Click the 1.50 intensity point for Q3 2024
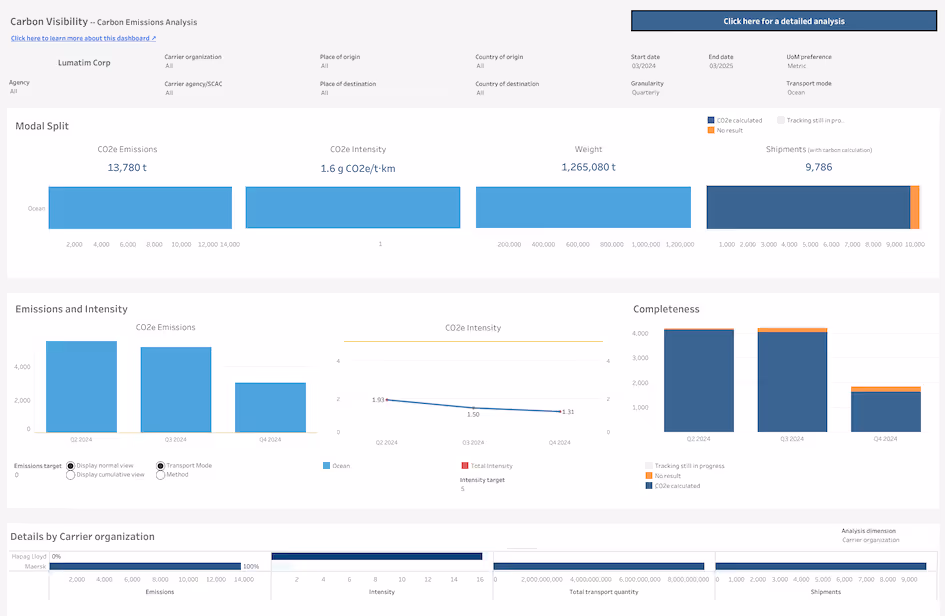 coord(473,408)
